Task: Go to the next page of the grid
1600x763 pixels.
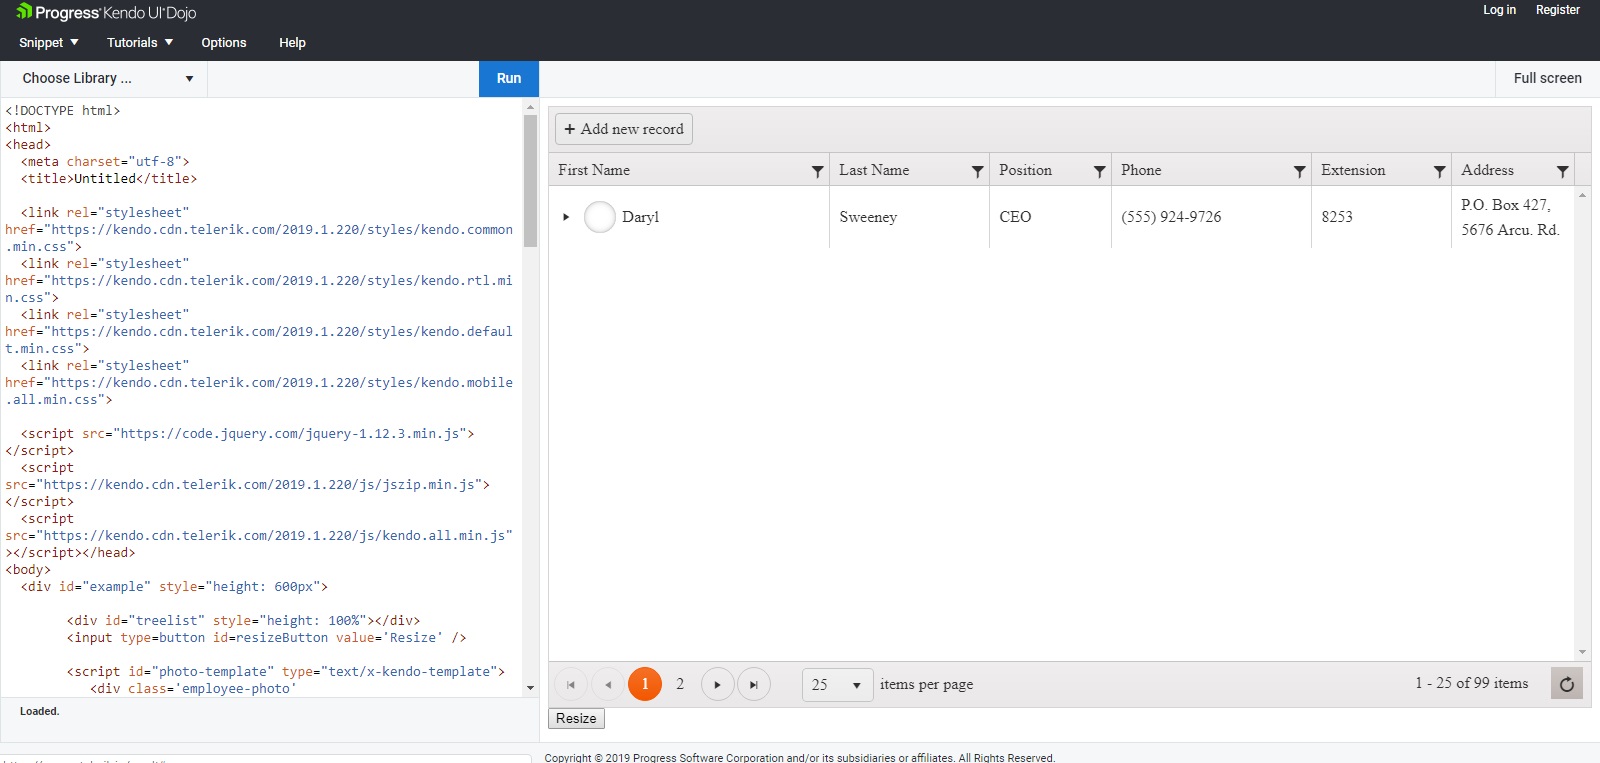Action: click(x=717, y=685)
